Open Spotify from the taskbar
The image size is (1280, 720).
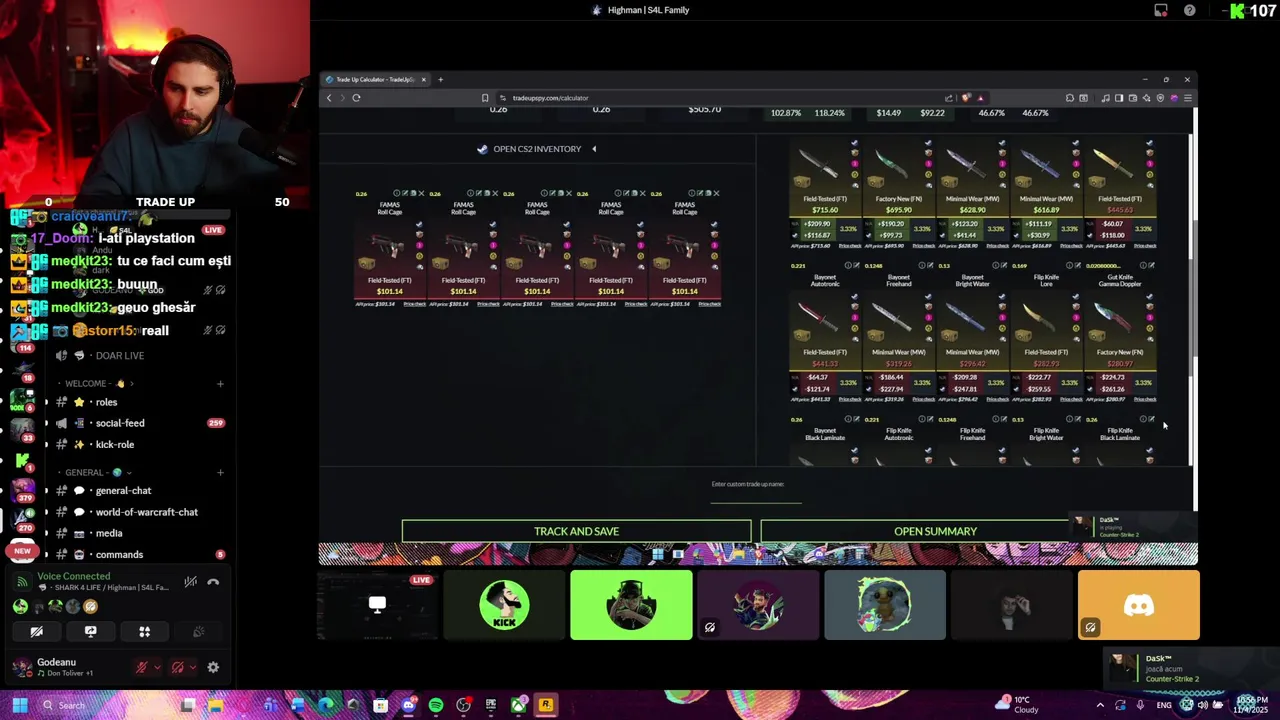coord(436,705)
